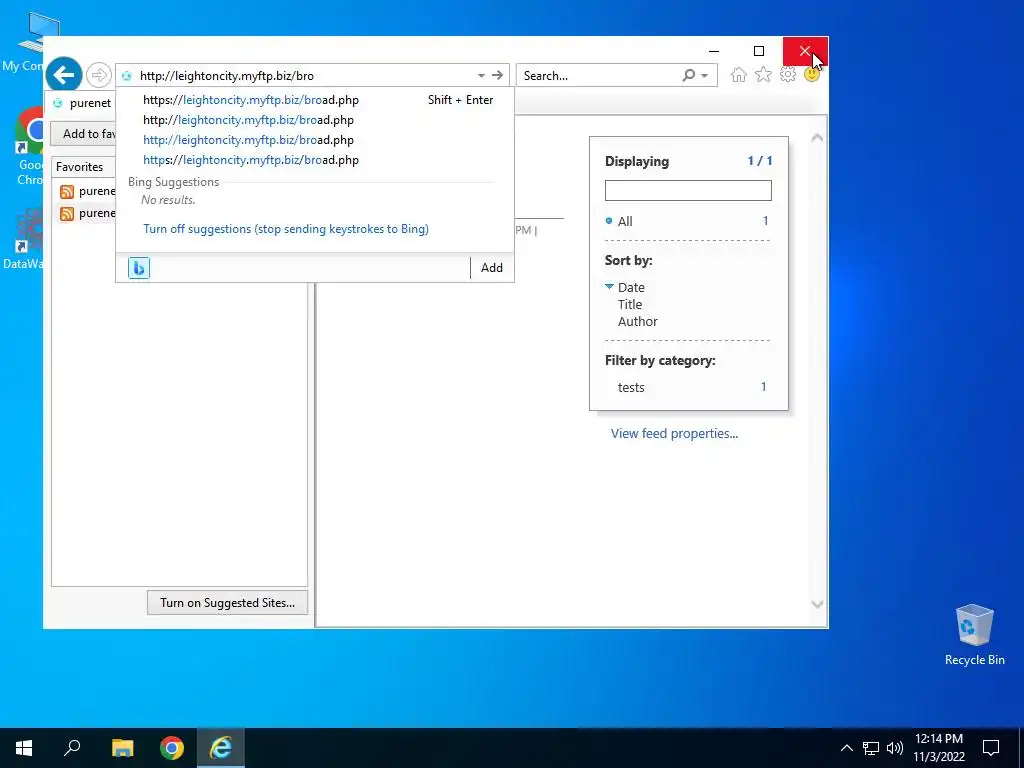1024x768 pixels.
Task: Click the taskbar clock showing 12:14 PM
Action: [x=938, y=748]
